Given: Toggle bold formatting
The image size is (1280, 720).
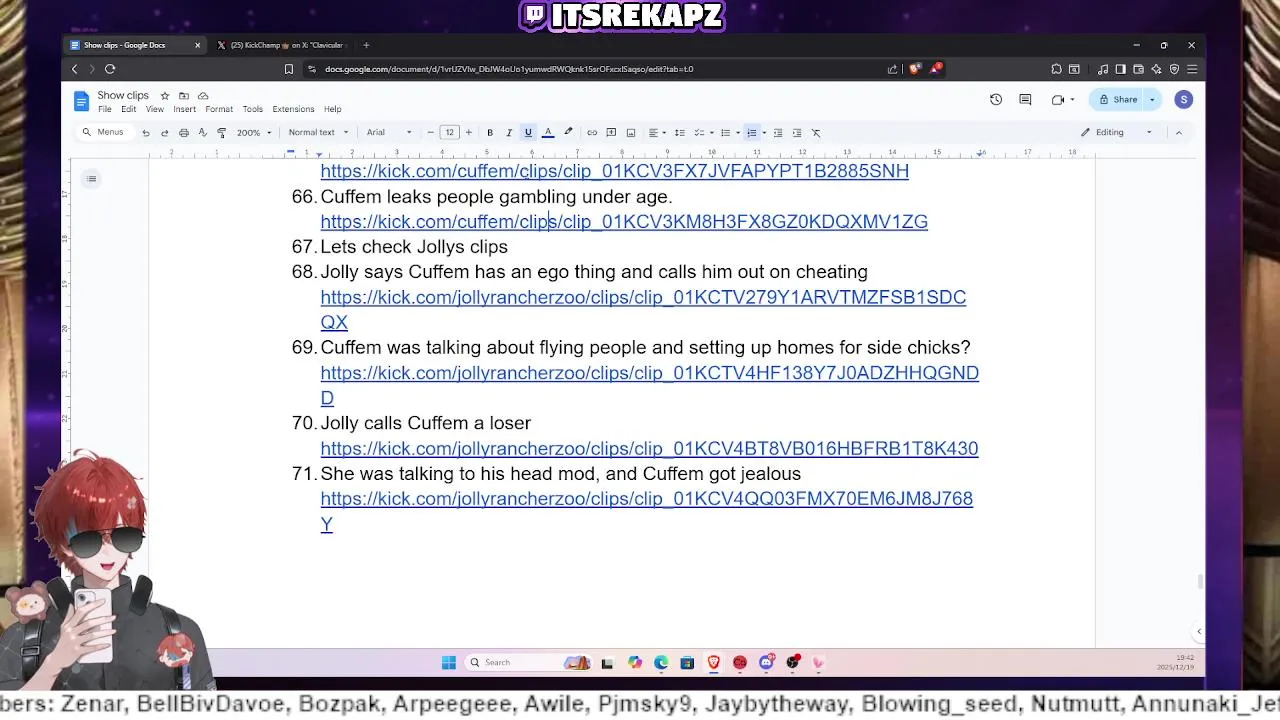Looking at the screenshot, I should coord(490,132).
